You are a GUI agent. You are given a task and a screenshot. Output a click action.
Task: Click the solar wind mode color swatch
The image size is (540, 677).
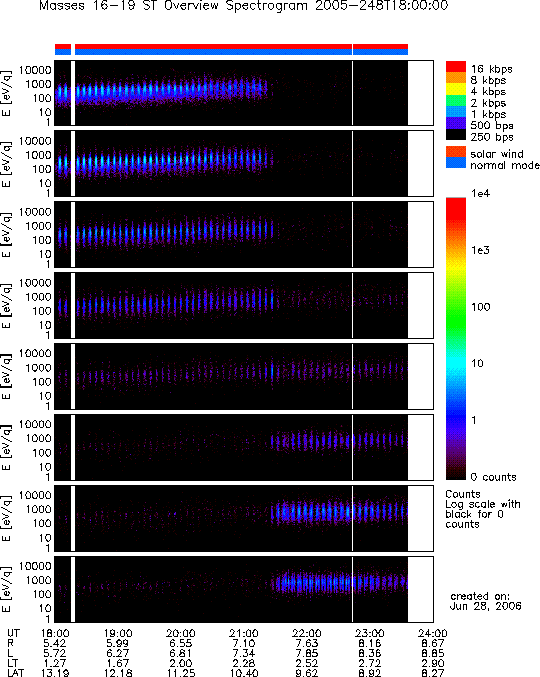point(456,152)
